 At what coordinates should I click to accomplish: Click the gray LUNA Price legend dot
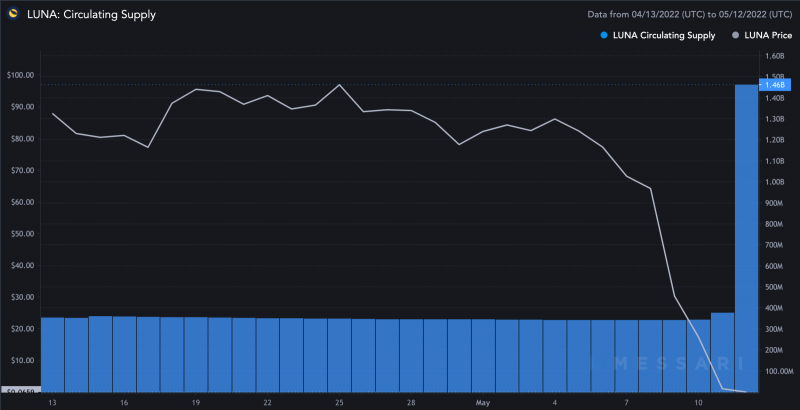[737, 35]
